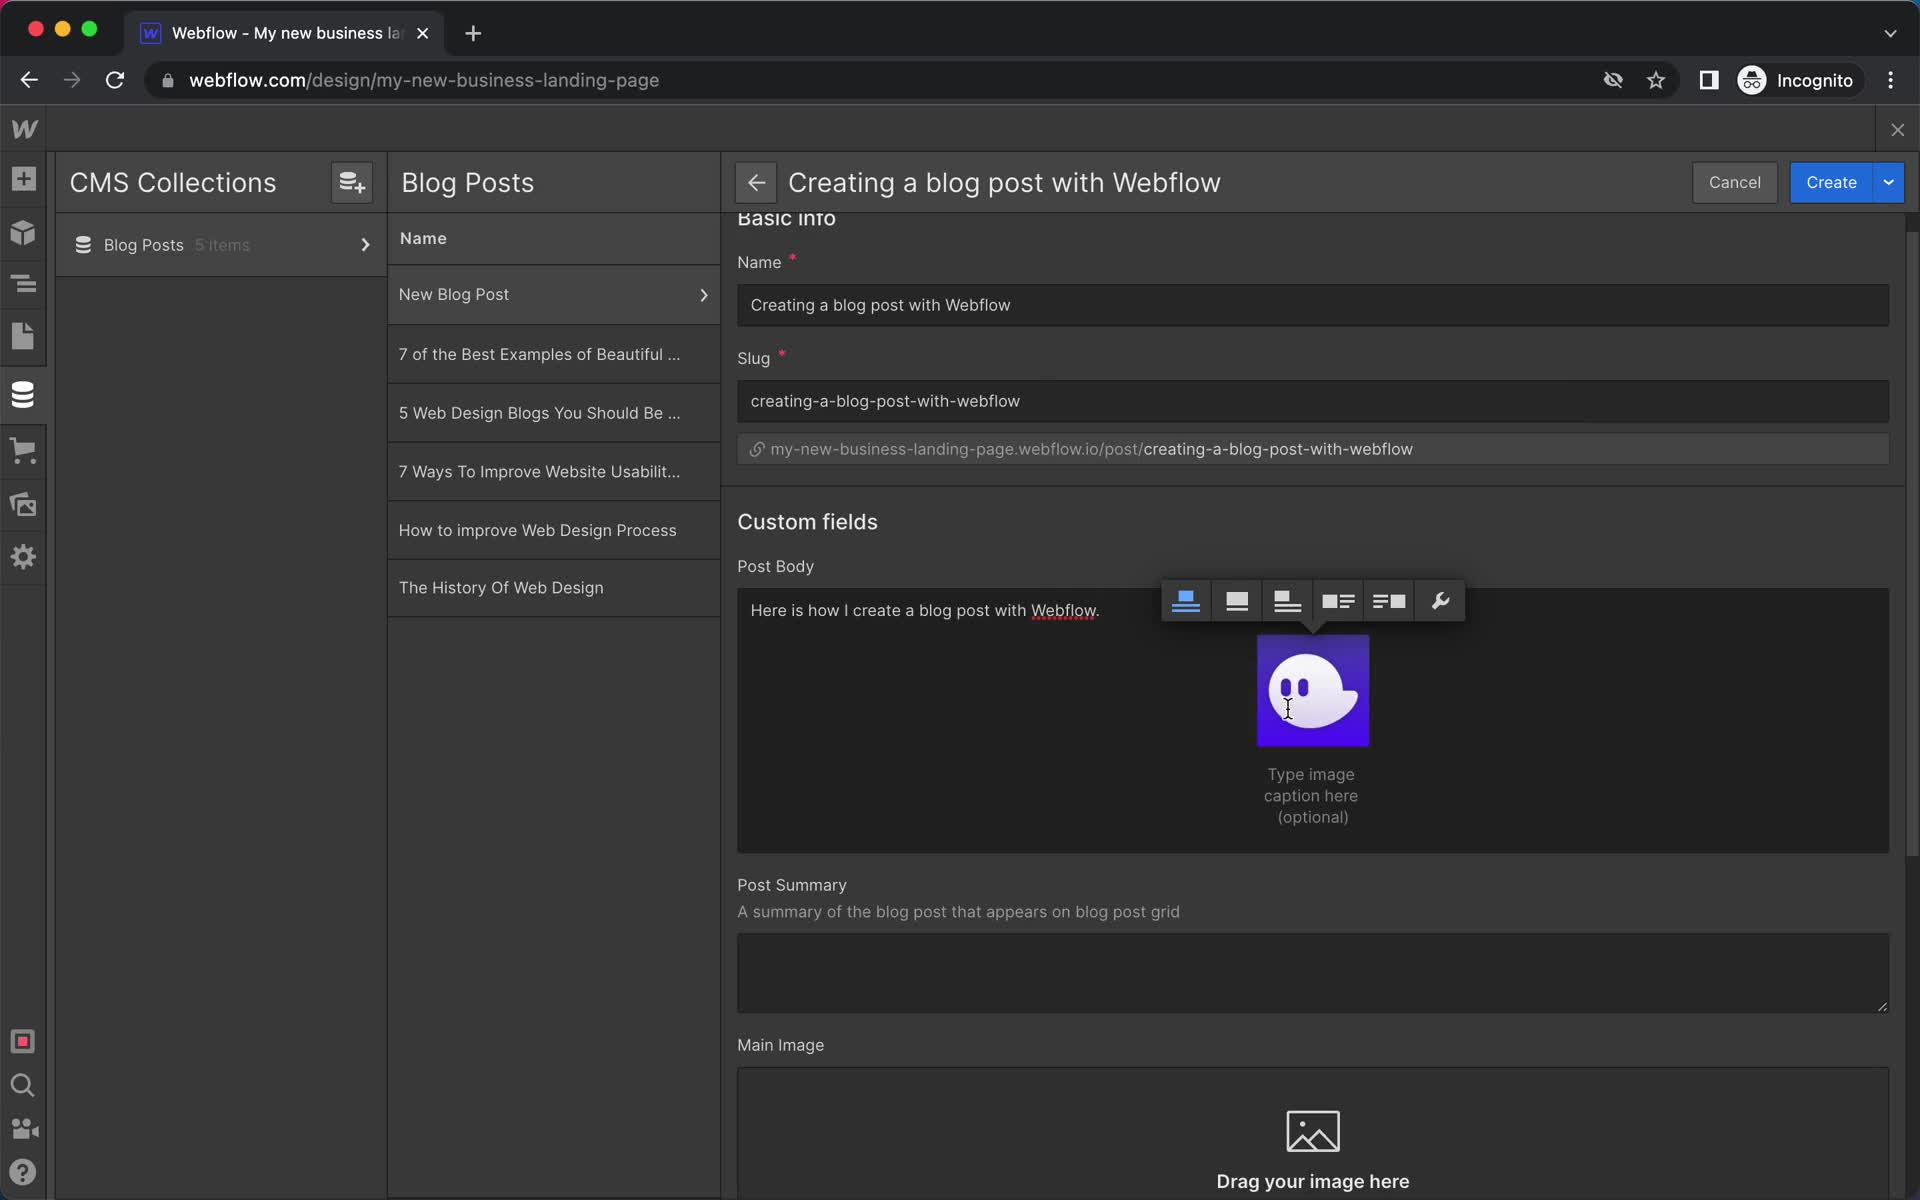Click on Webflow link in post body text
The width and height of the screenshot is (1920, 1200).
pos(1063,610)
